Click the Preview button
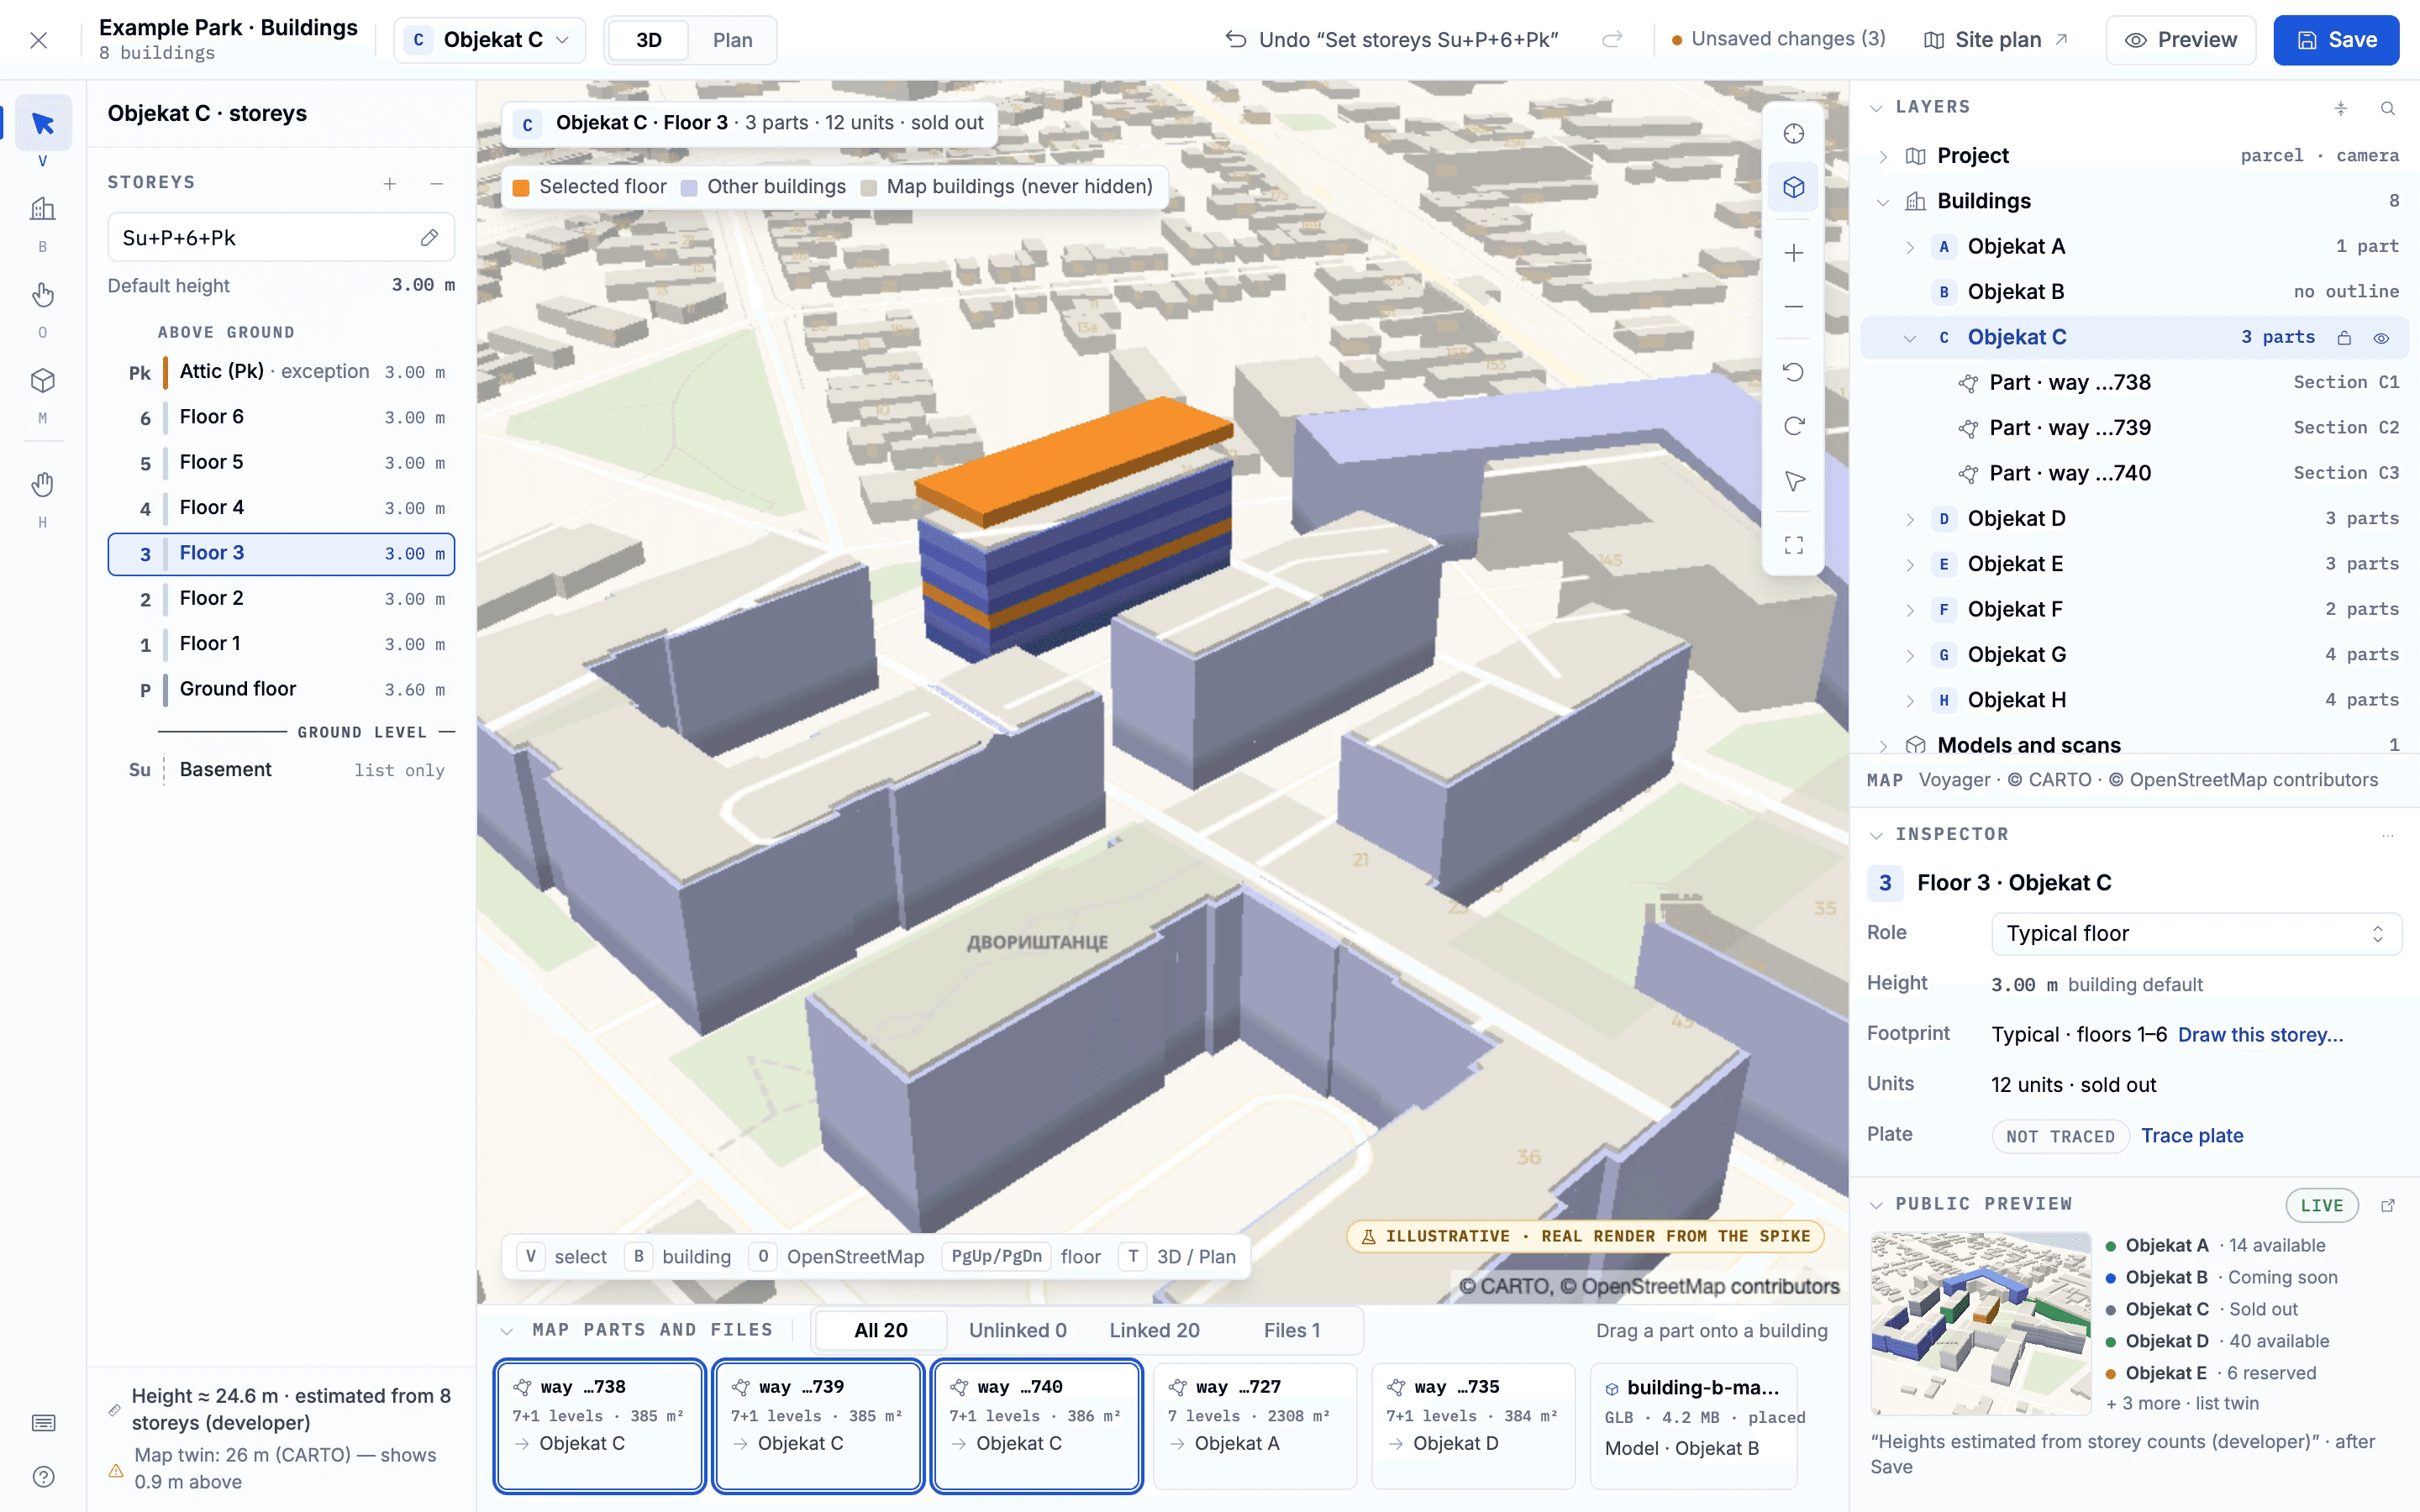 click(x=2180, y=40)
